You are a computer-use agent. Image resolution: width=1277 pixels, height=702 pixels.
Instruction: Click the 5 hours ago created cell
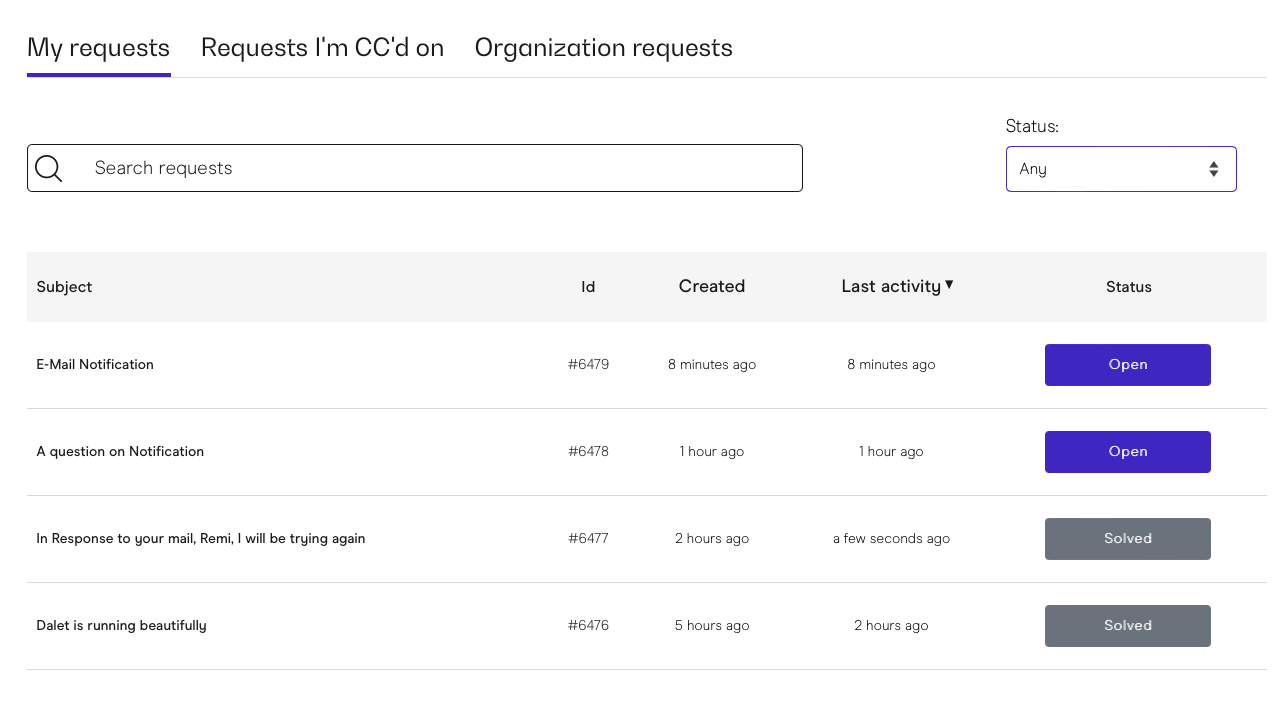[712, 626]
